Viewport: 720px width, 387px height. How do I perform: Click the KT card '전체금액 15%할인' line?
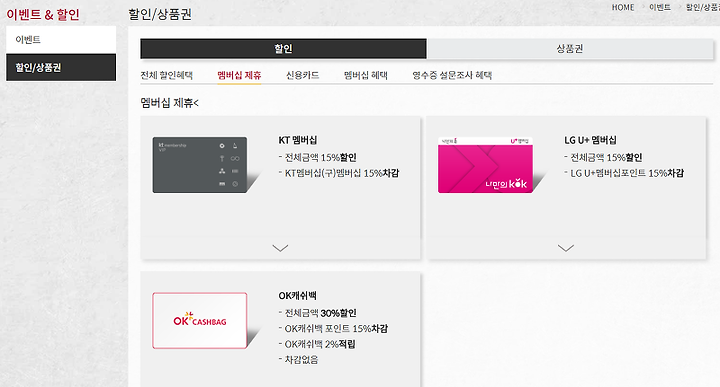pyautogui.click(x=321, y=157)
